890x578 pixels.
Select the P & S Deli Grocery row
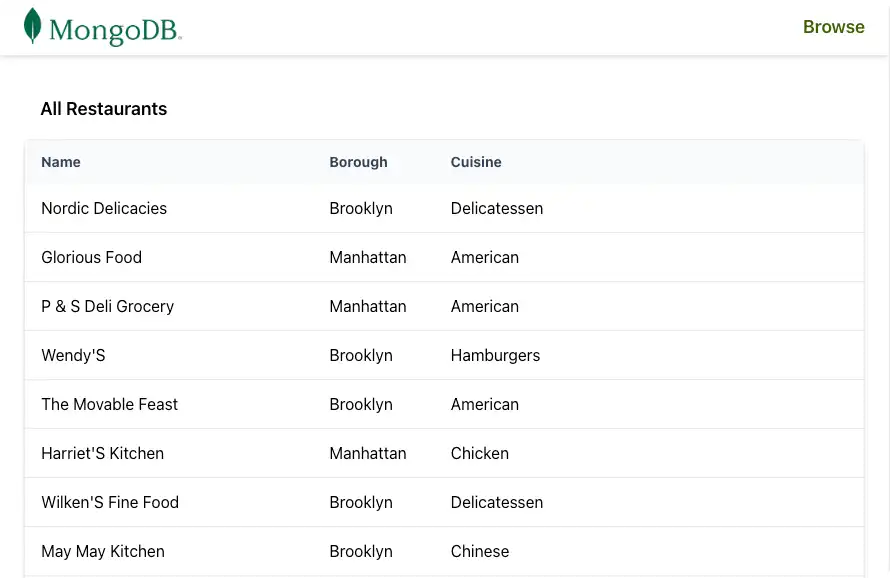pyautogui.click(x=107, y=306)
